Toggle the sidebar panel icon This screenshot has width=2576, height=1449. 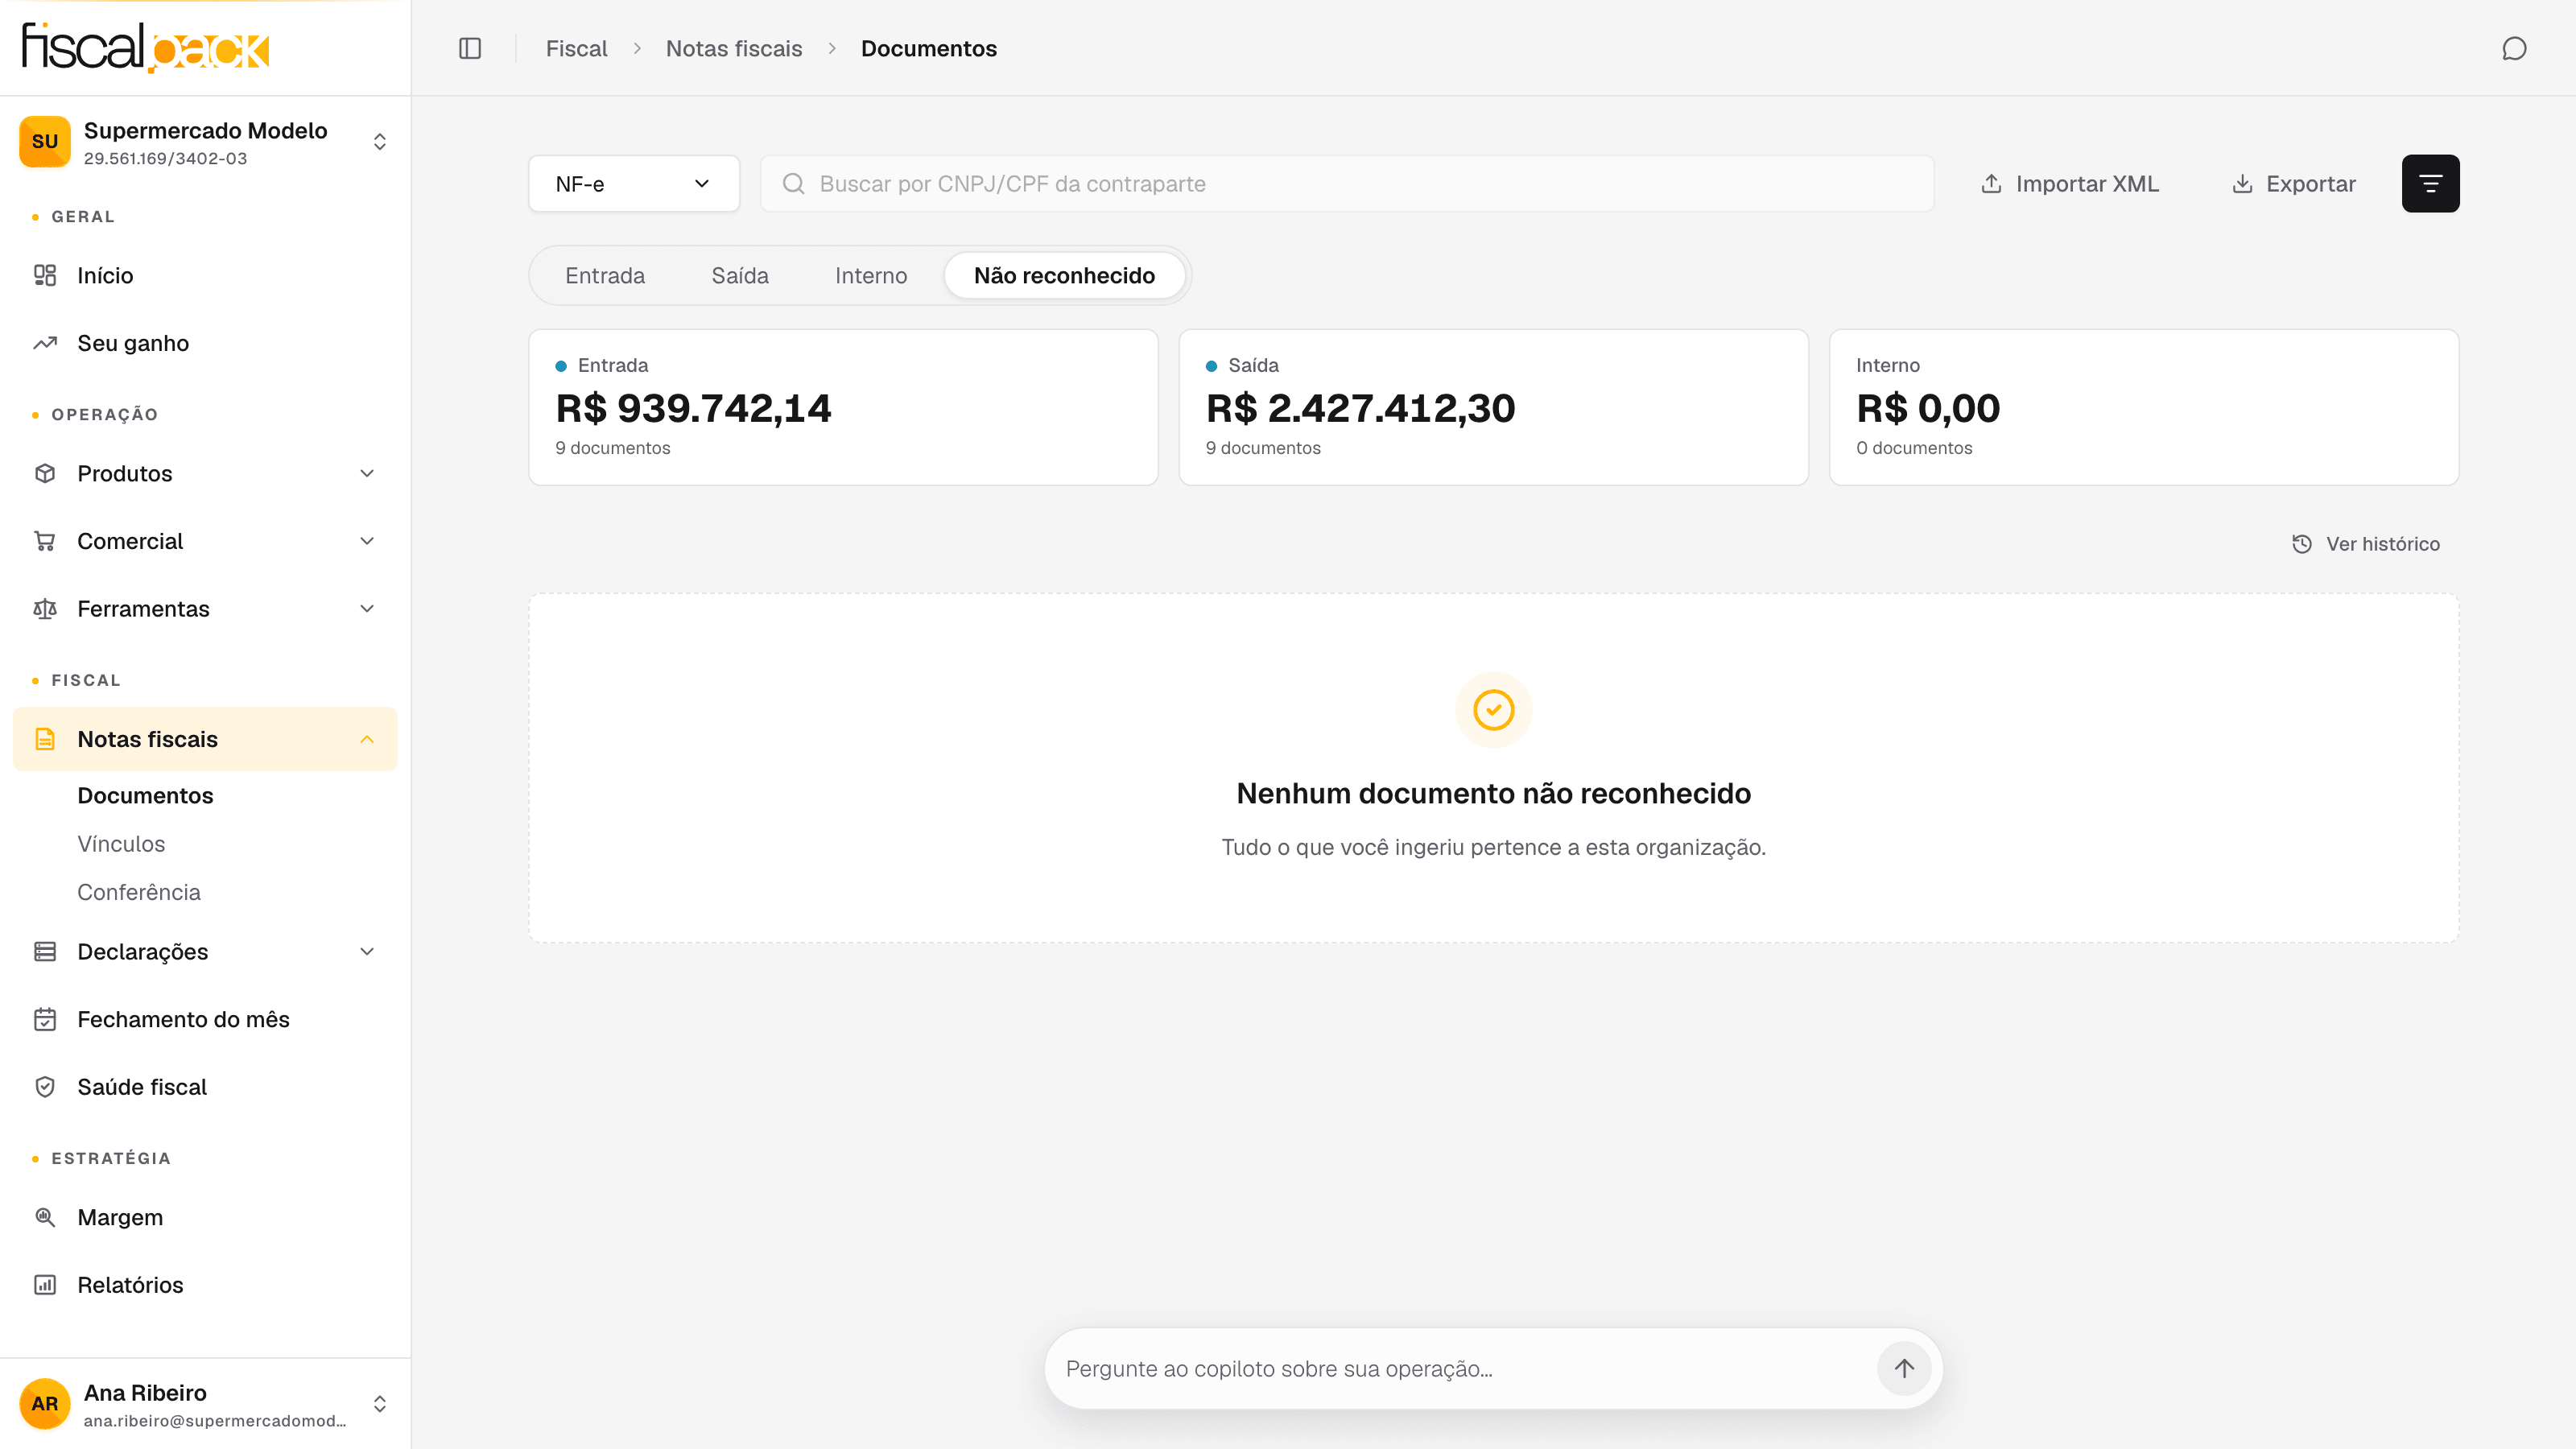[x=470, y=48]
